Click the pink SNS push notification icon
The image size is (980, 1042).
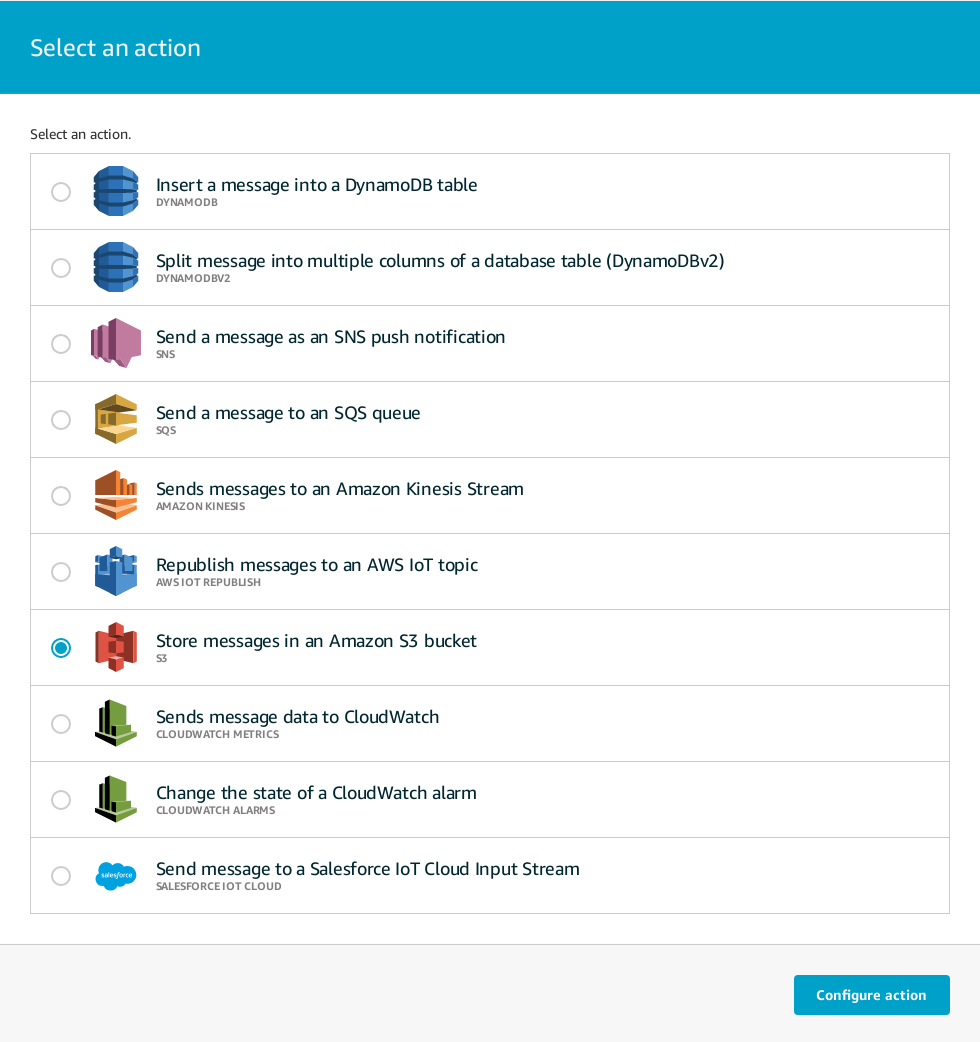point(116,343)
